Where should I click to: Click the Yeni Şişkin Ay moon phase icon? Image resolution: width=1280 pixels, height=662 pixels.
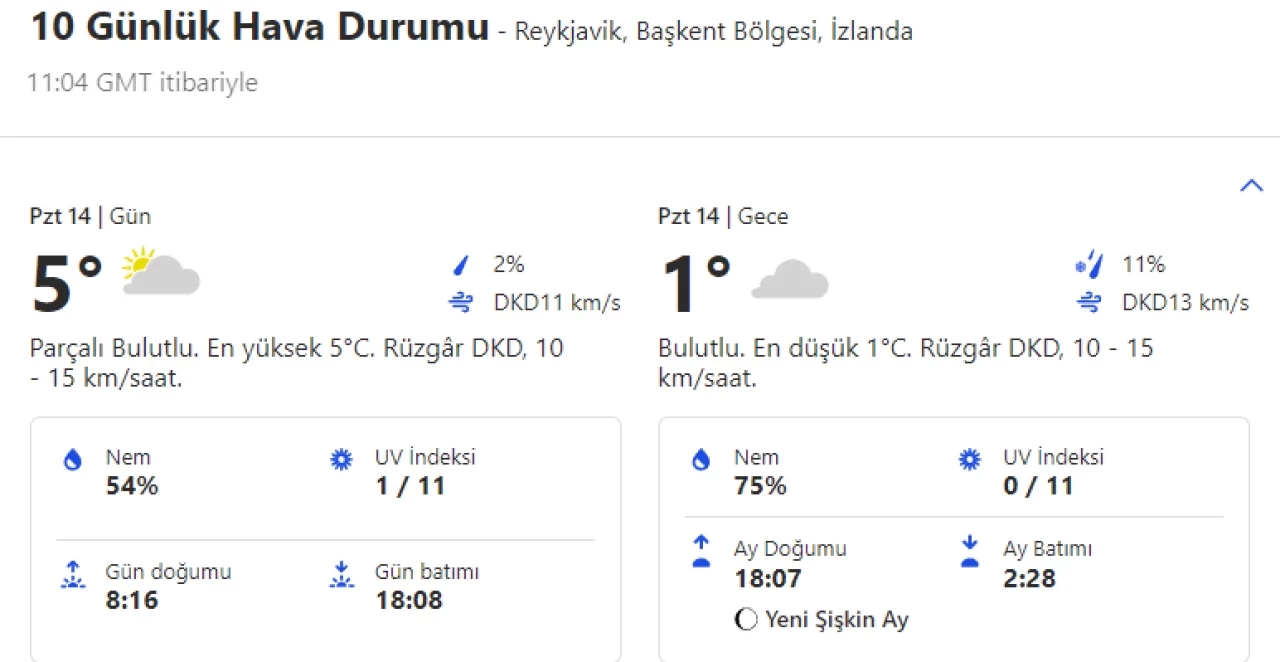pyautogui.click(x=745, y=620)
